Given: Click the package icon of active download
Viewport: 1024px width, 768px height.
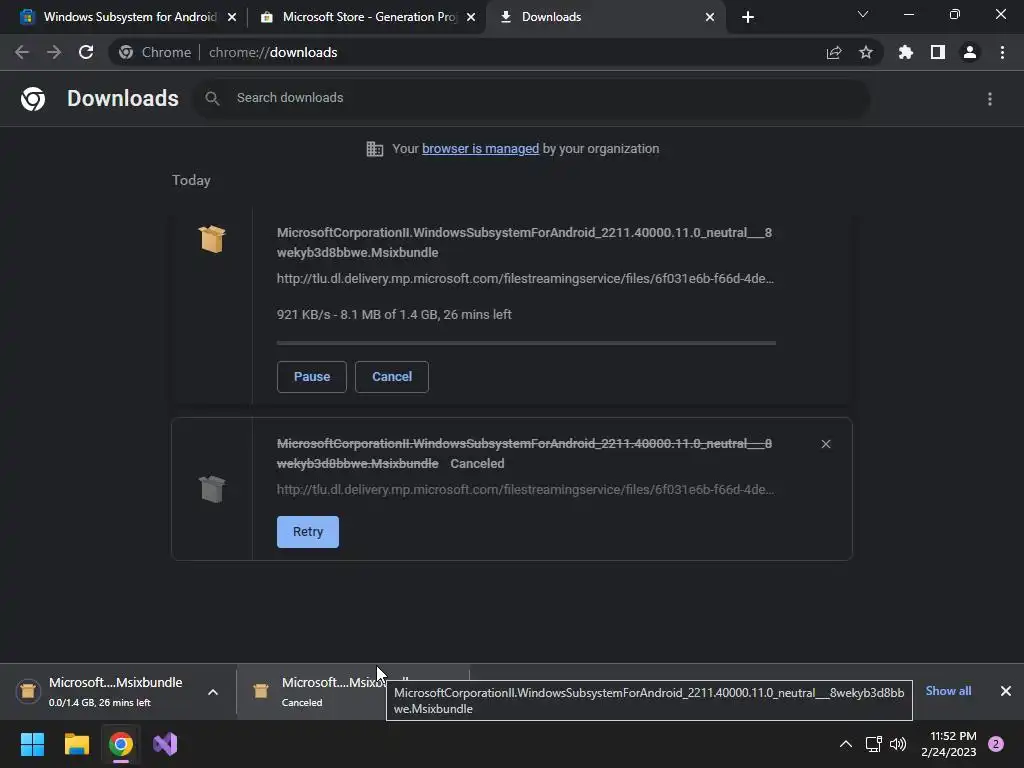Looking at the screenshot, I should pos(212,238).
